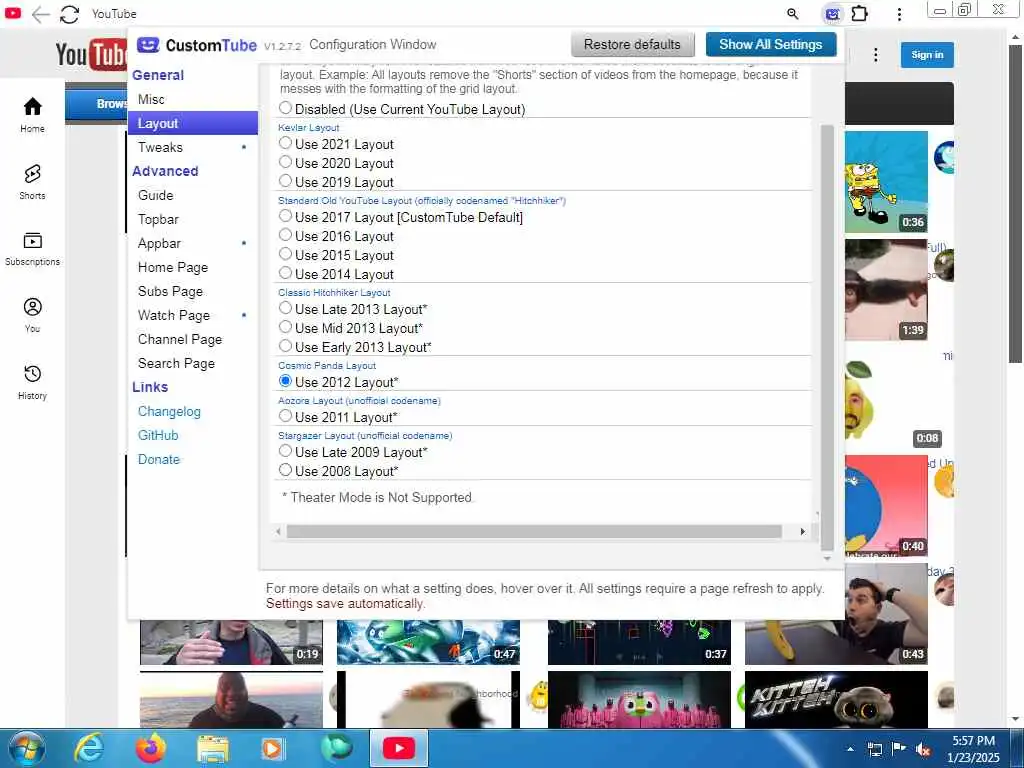The image size is (1024, 768).
Task: Open the Changelog link
Action: (169, 411)
